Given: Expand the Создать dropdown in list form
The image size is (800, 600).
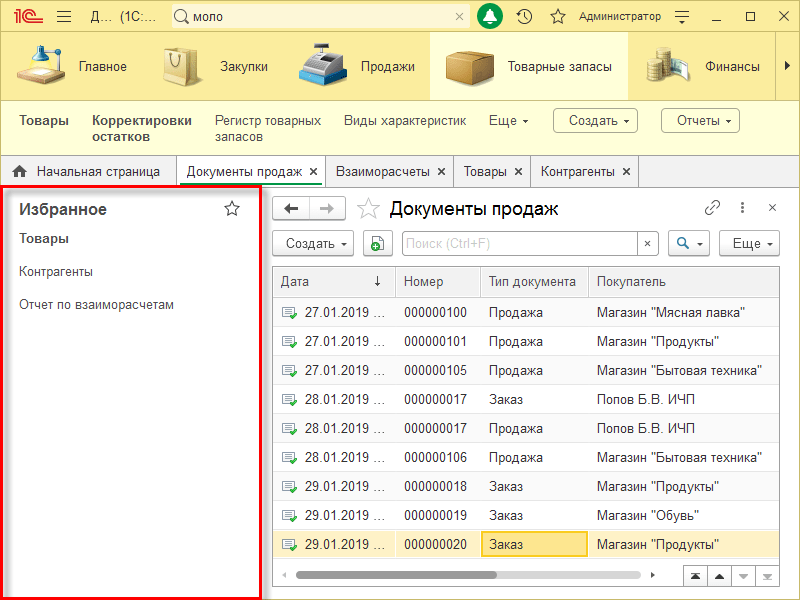Looking at the screenshot, I should [313, 243].
